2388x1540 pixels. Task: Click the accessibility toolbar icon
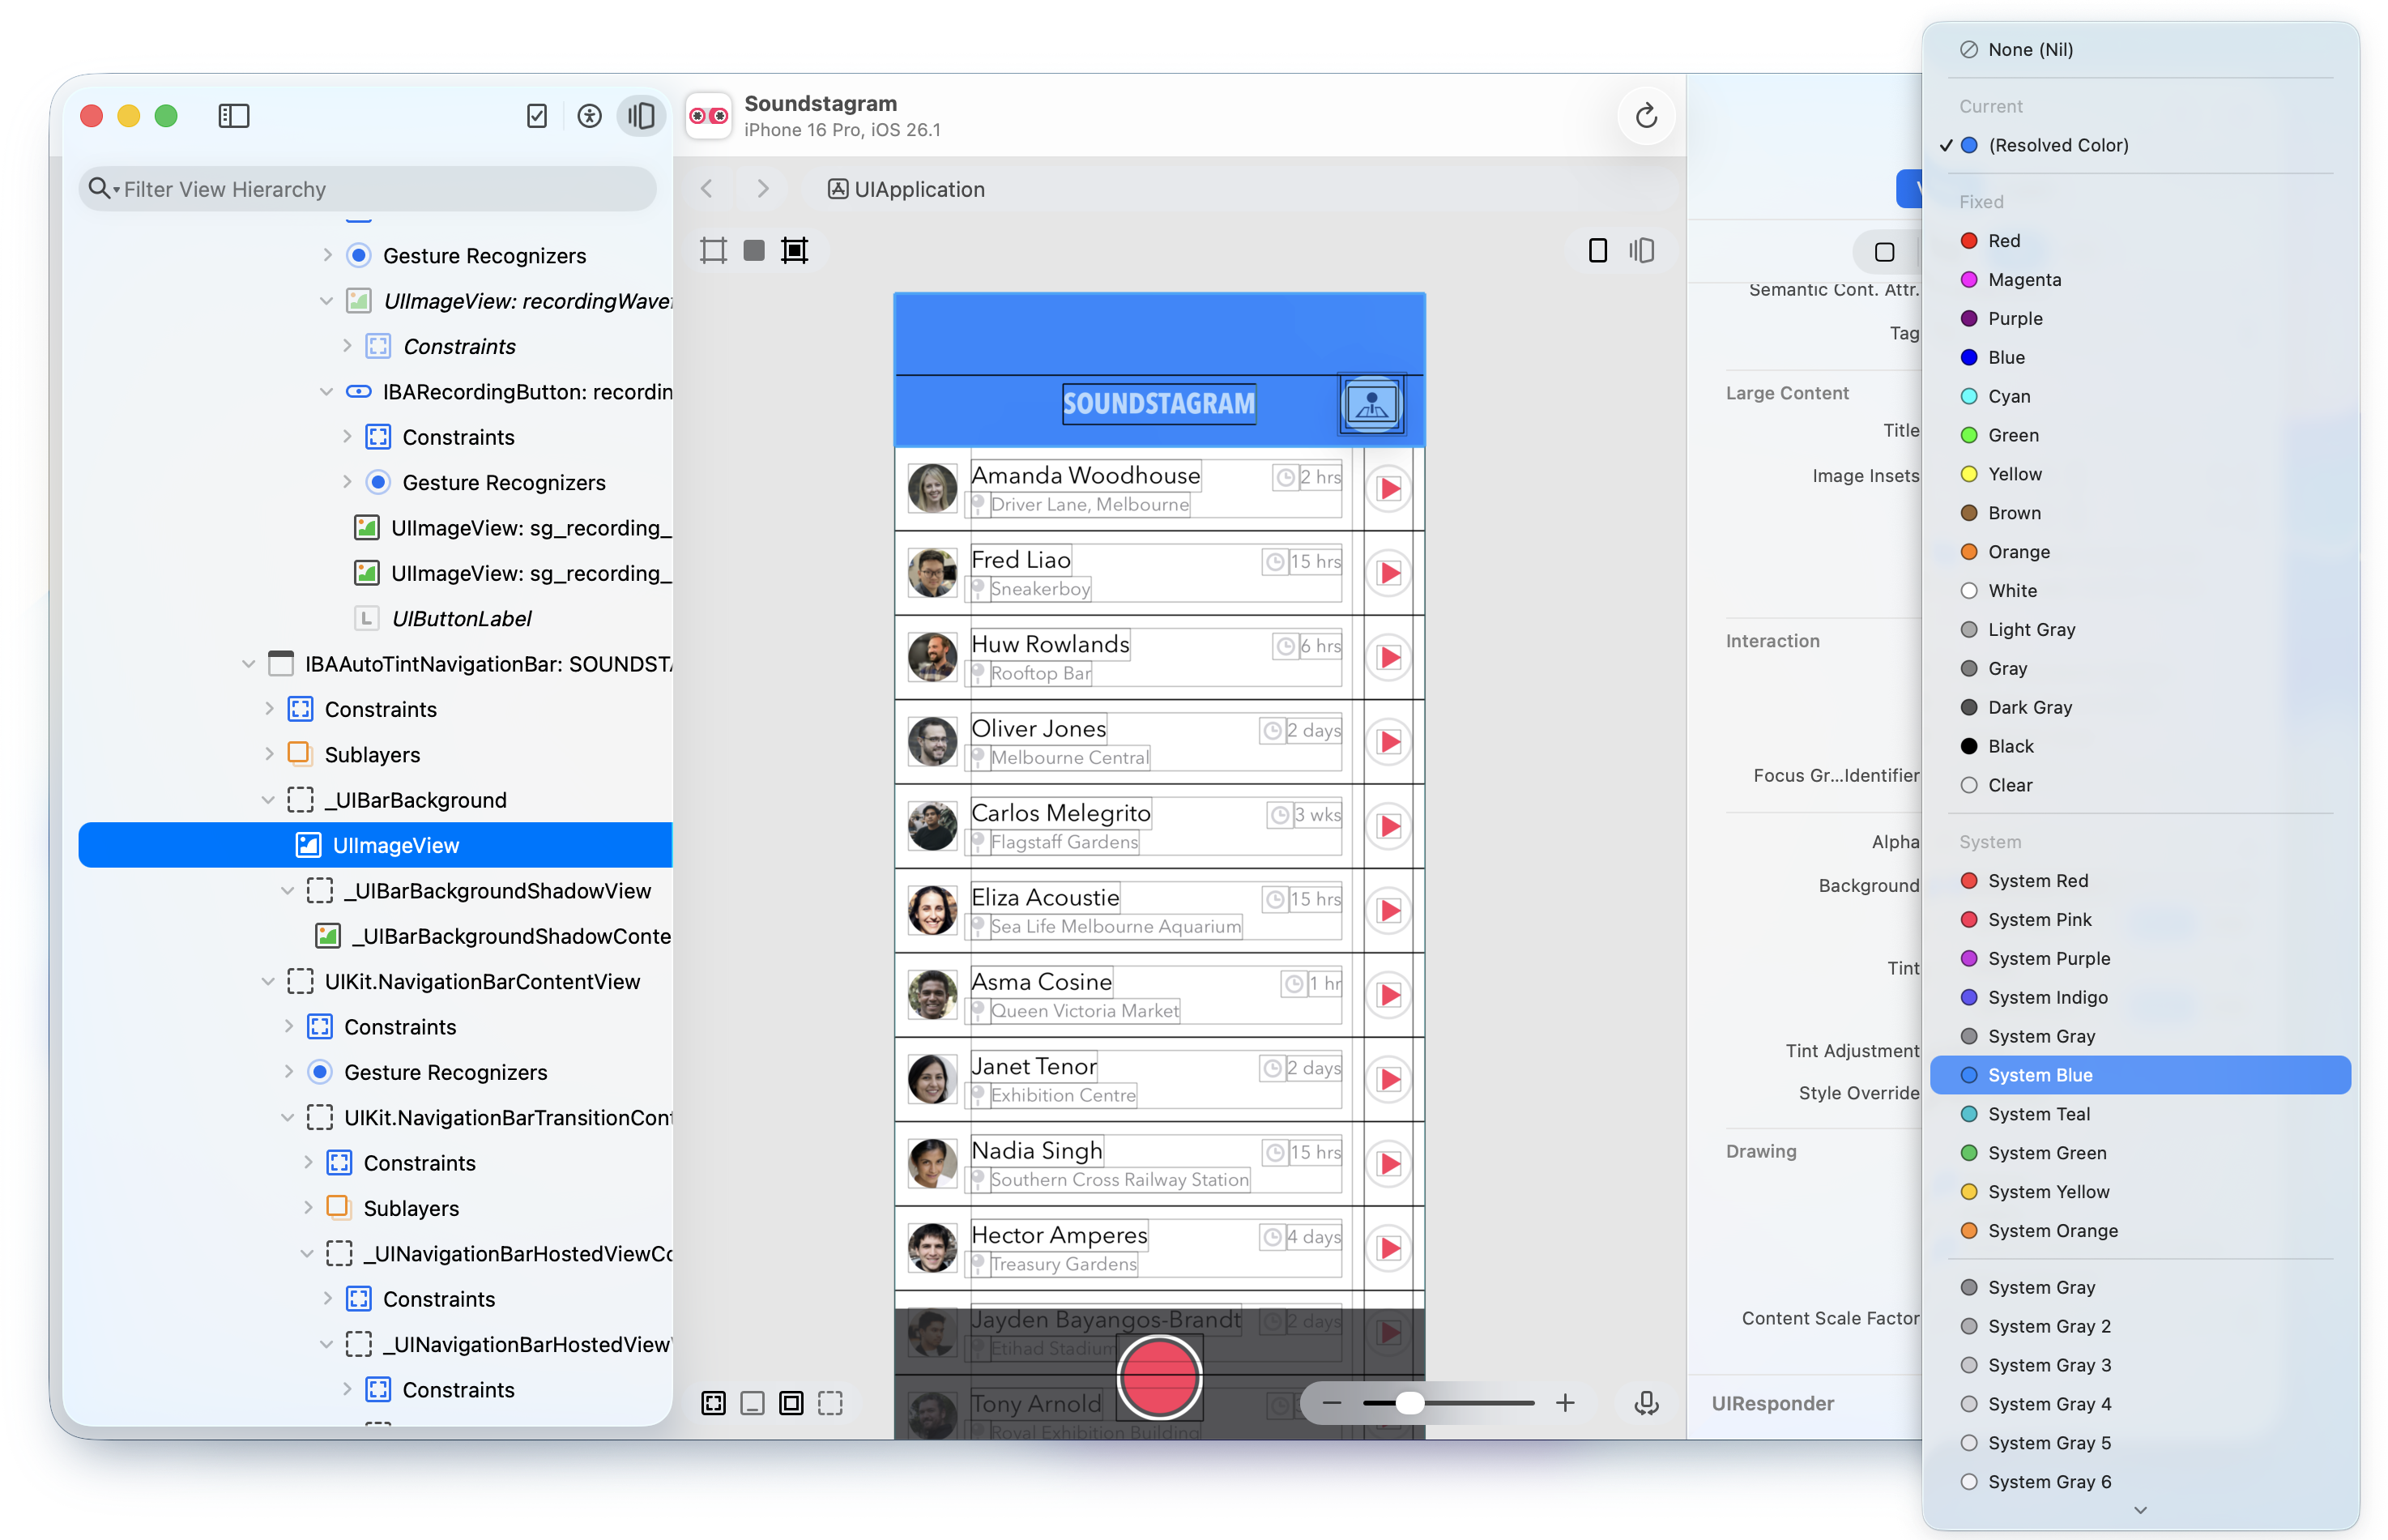(589, 116)
